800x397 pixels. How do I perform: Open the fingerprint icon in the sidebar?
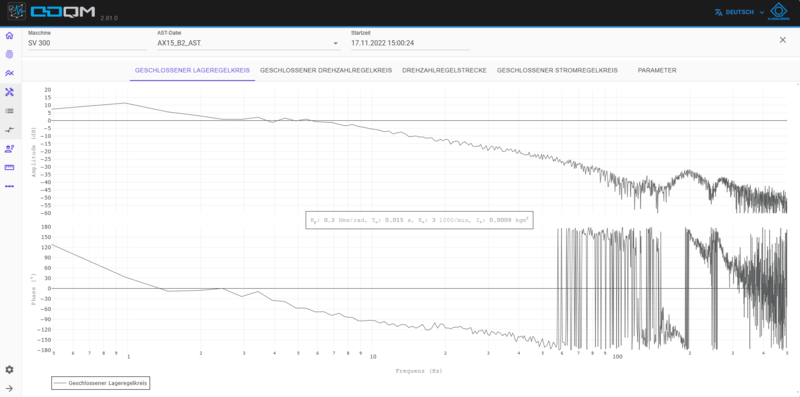(x=9, y=54)
